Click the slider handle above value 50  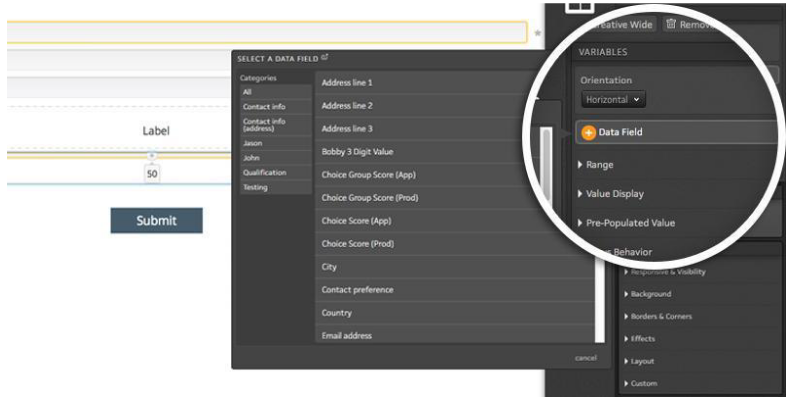point(151,155)
